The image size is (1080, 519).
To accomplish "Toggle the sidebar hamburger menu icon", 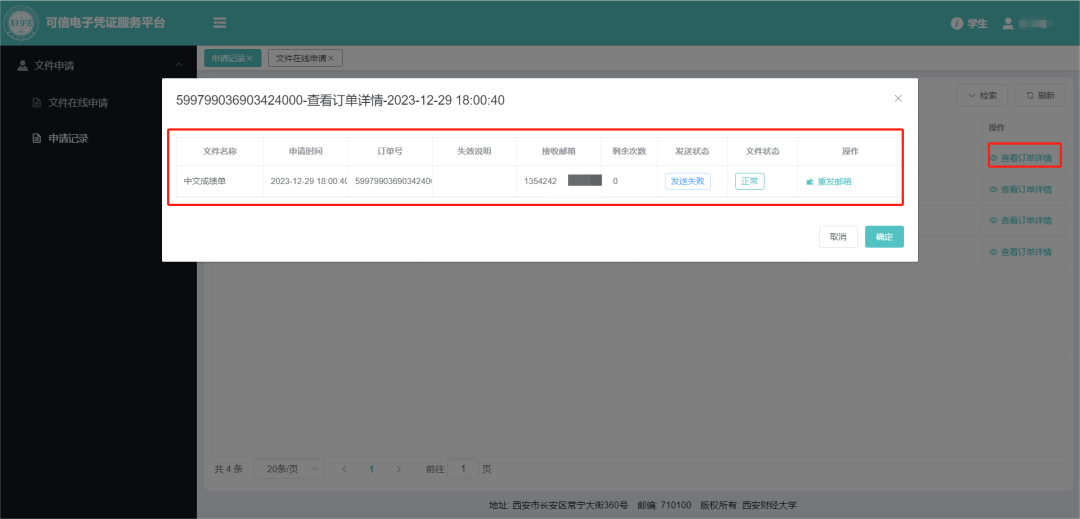I will tap(220, 23).
